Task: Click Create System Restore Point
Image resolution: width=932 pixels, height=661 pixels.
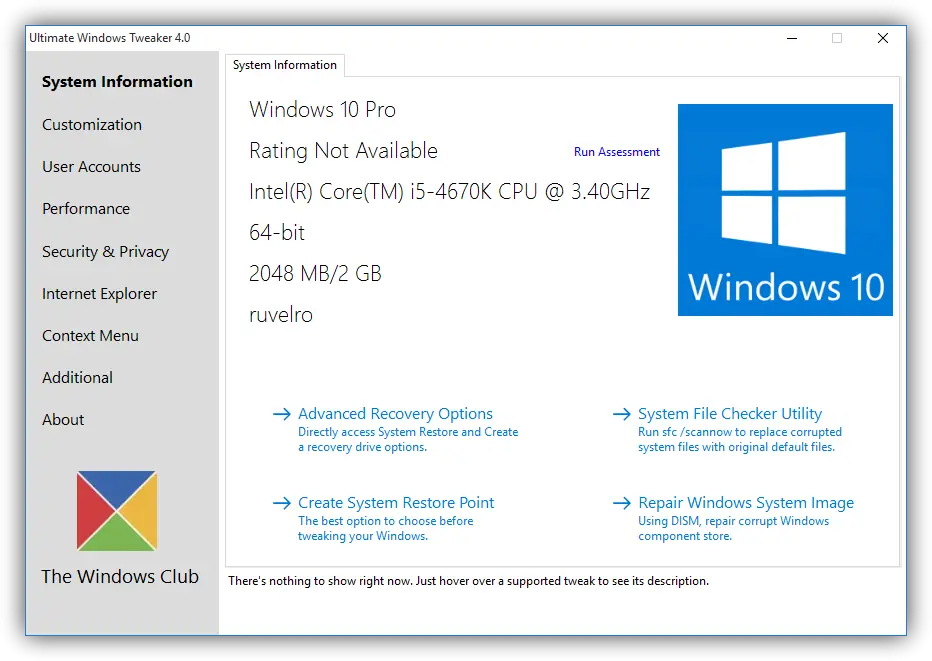Action: (x=396, y=502)
